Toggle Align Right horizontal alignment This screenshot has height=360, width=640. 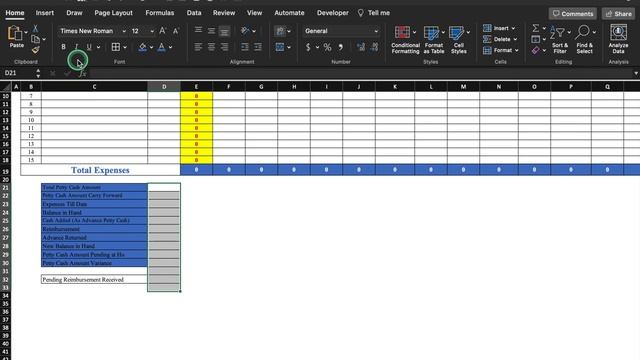click(x=224, y=47)
